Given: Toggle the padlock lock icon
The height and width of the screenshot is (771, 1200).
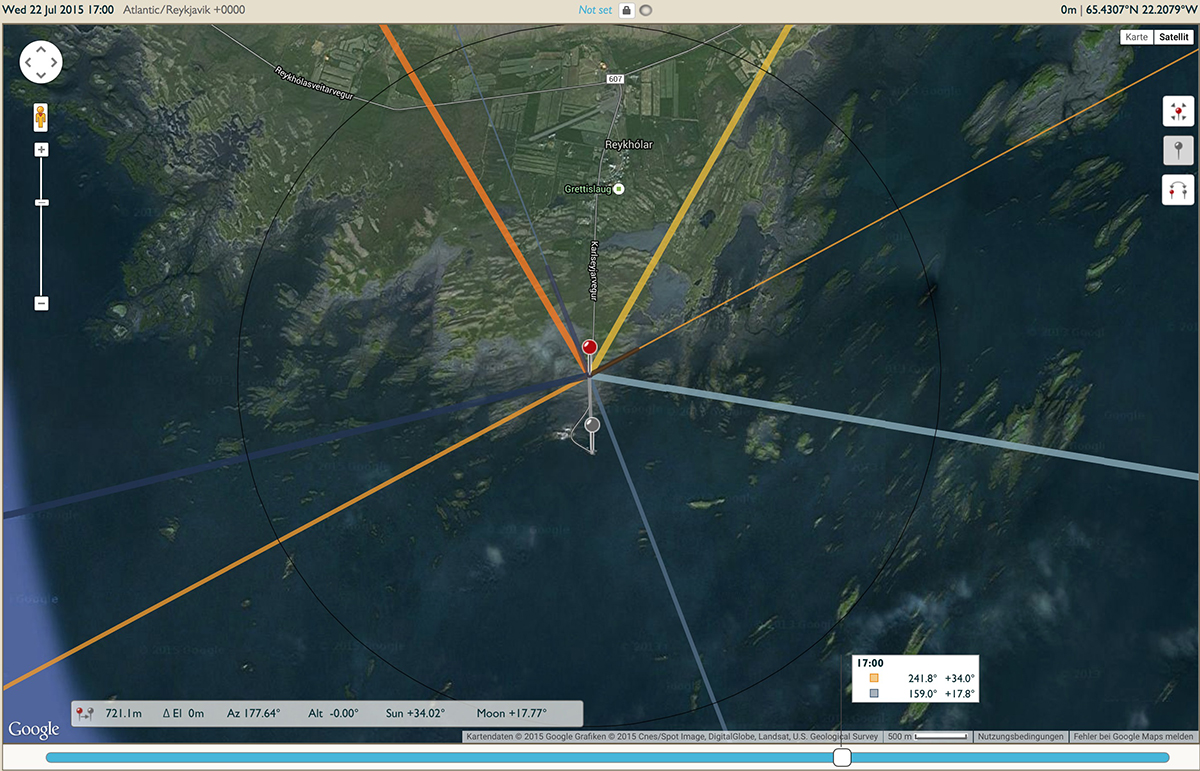Looking at the screenshot, I should (x=626, y=10).
